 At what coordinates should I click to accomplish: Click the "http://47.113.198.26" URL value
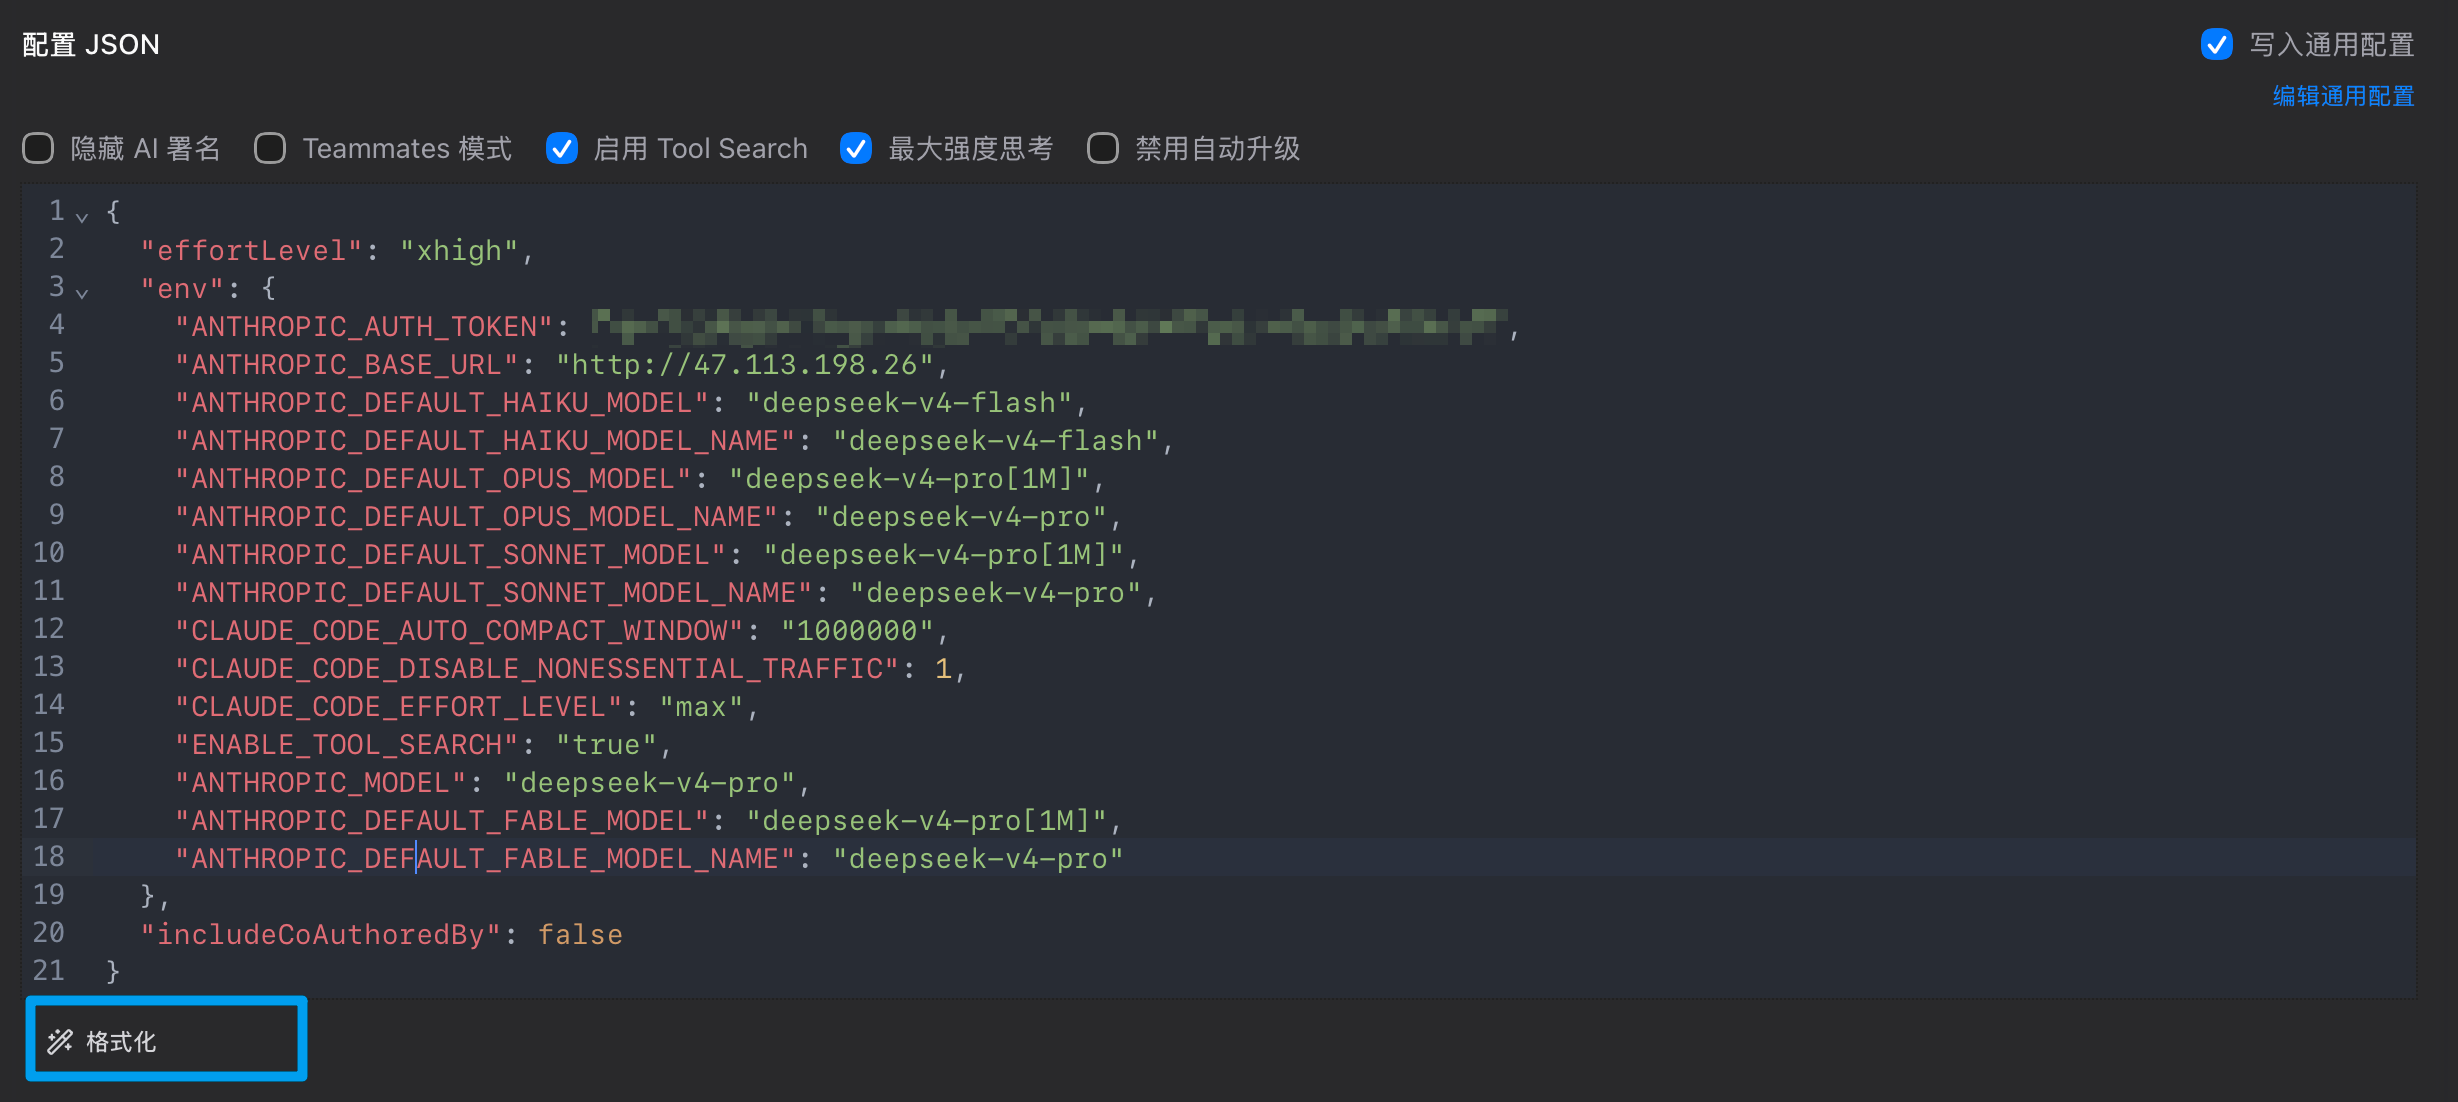tap(745, 364)
